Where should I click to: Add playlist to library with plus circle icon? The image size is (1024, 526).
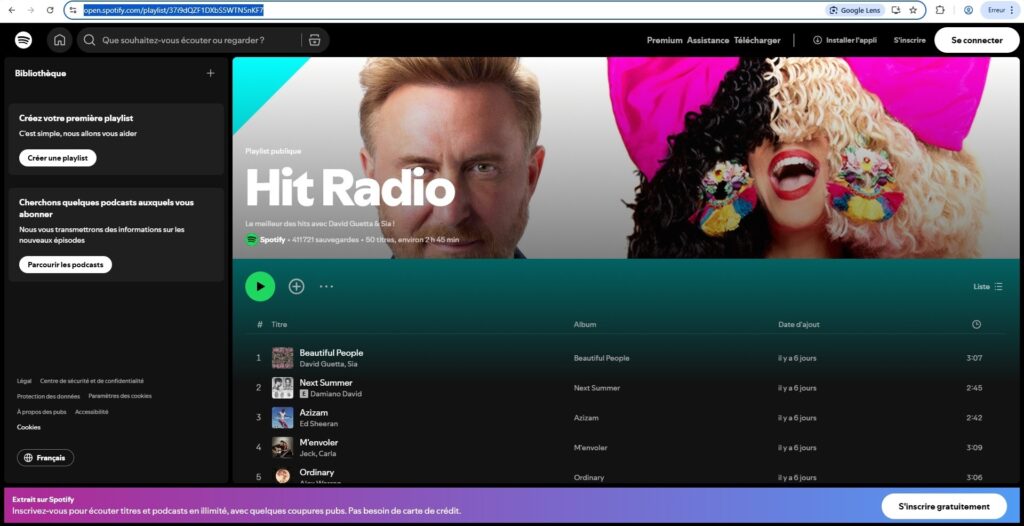(x=296, y=286)
